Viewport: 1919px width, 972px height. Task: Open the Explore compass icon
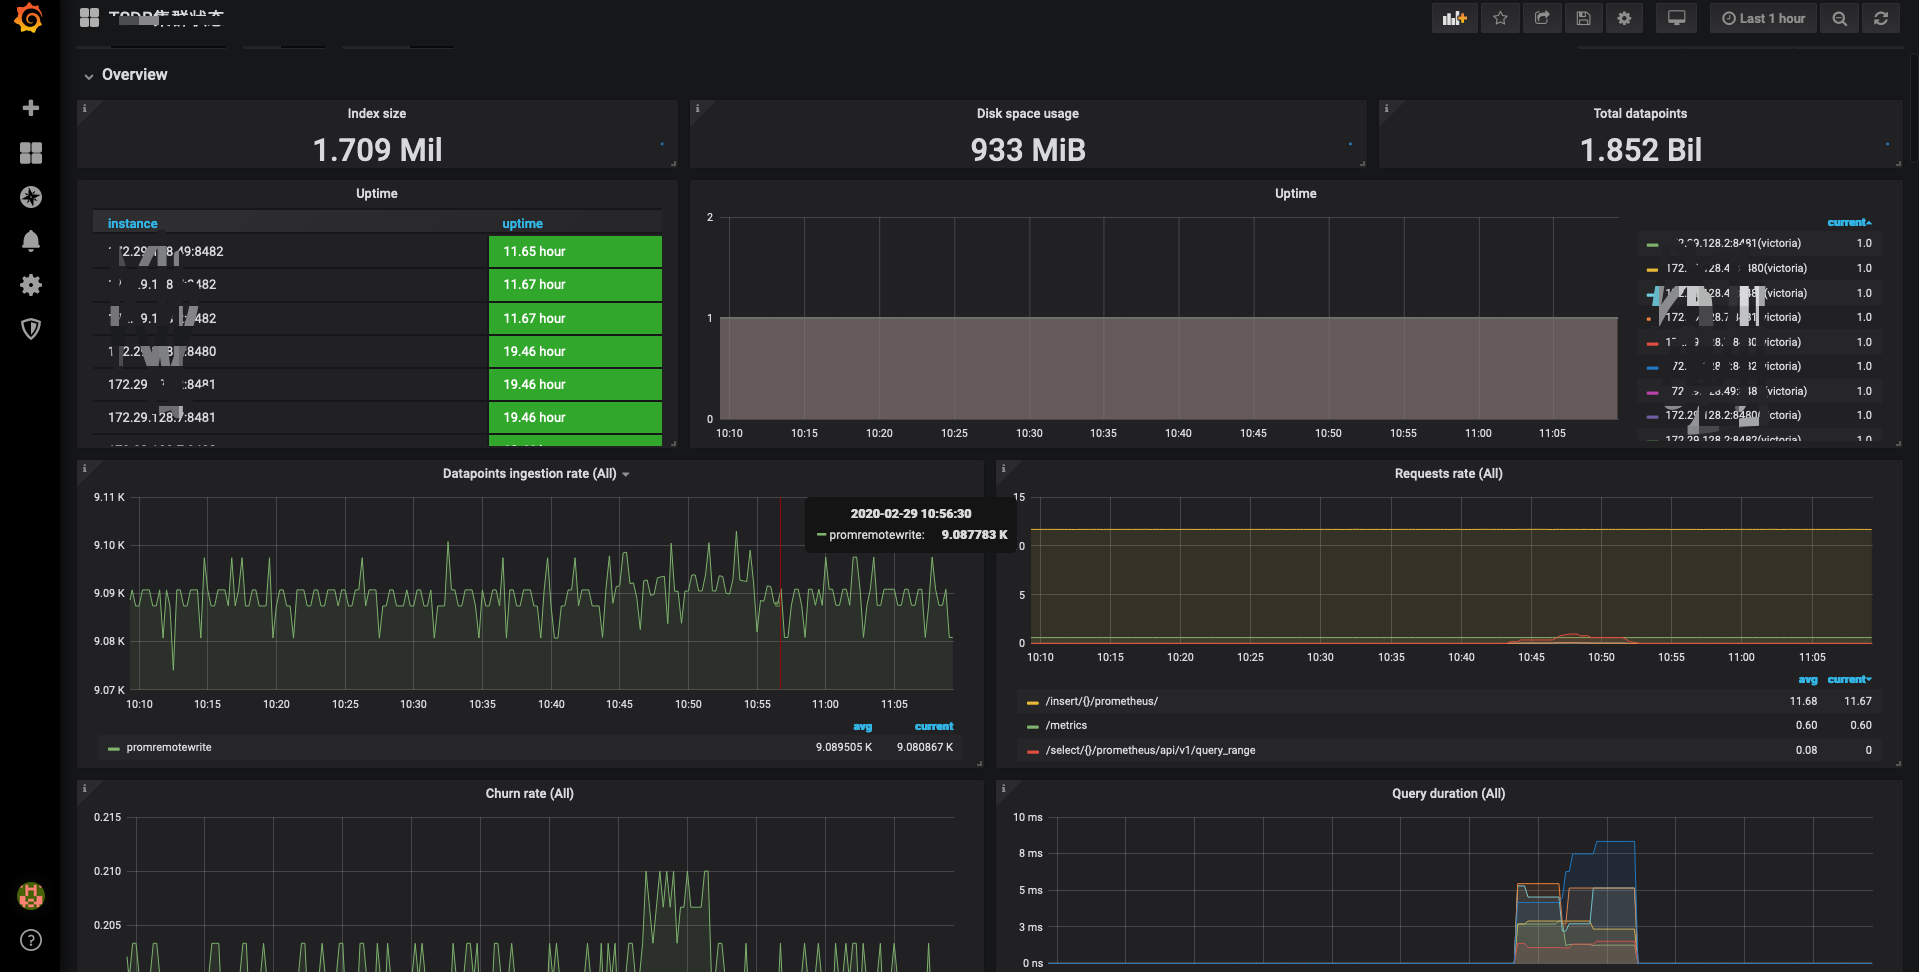(x=31, y=197)
